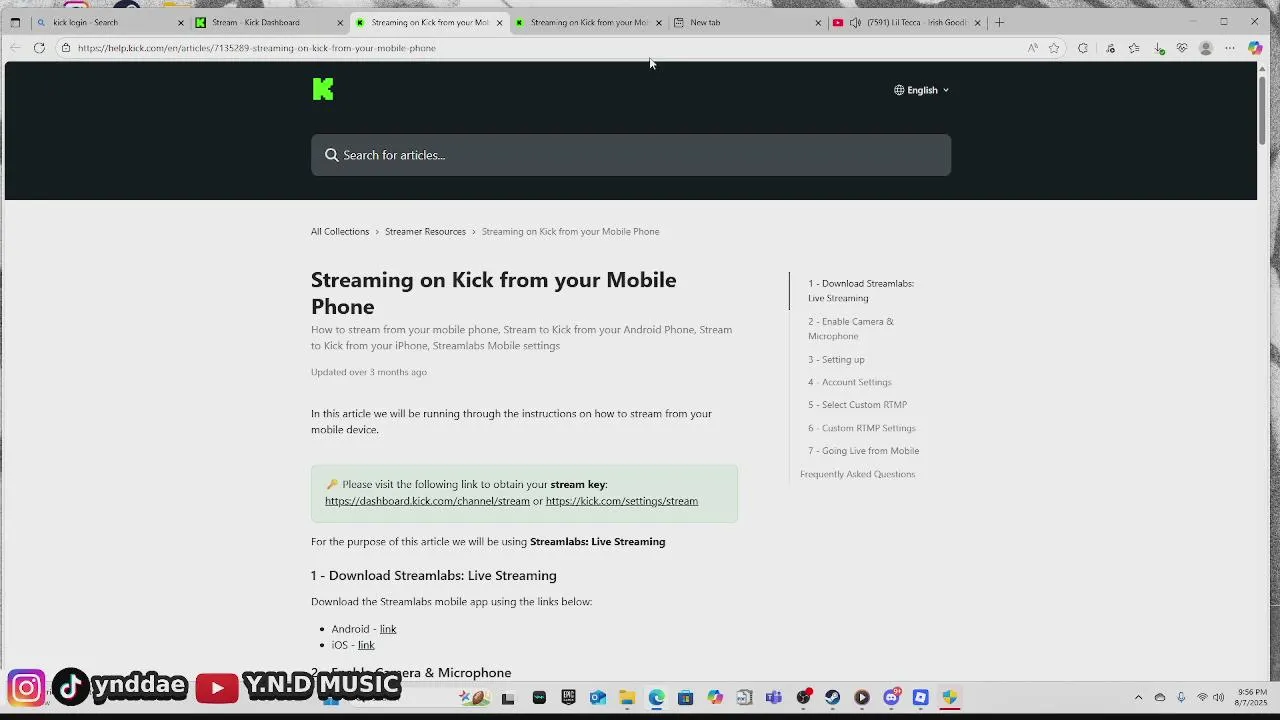Viewport: 1280px width, 720px height.
Task: Jump to '3 - Setting up' section
Action: [x=836, y=359]
